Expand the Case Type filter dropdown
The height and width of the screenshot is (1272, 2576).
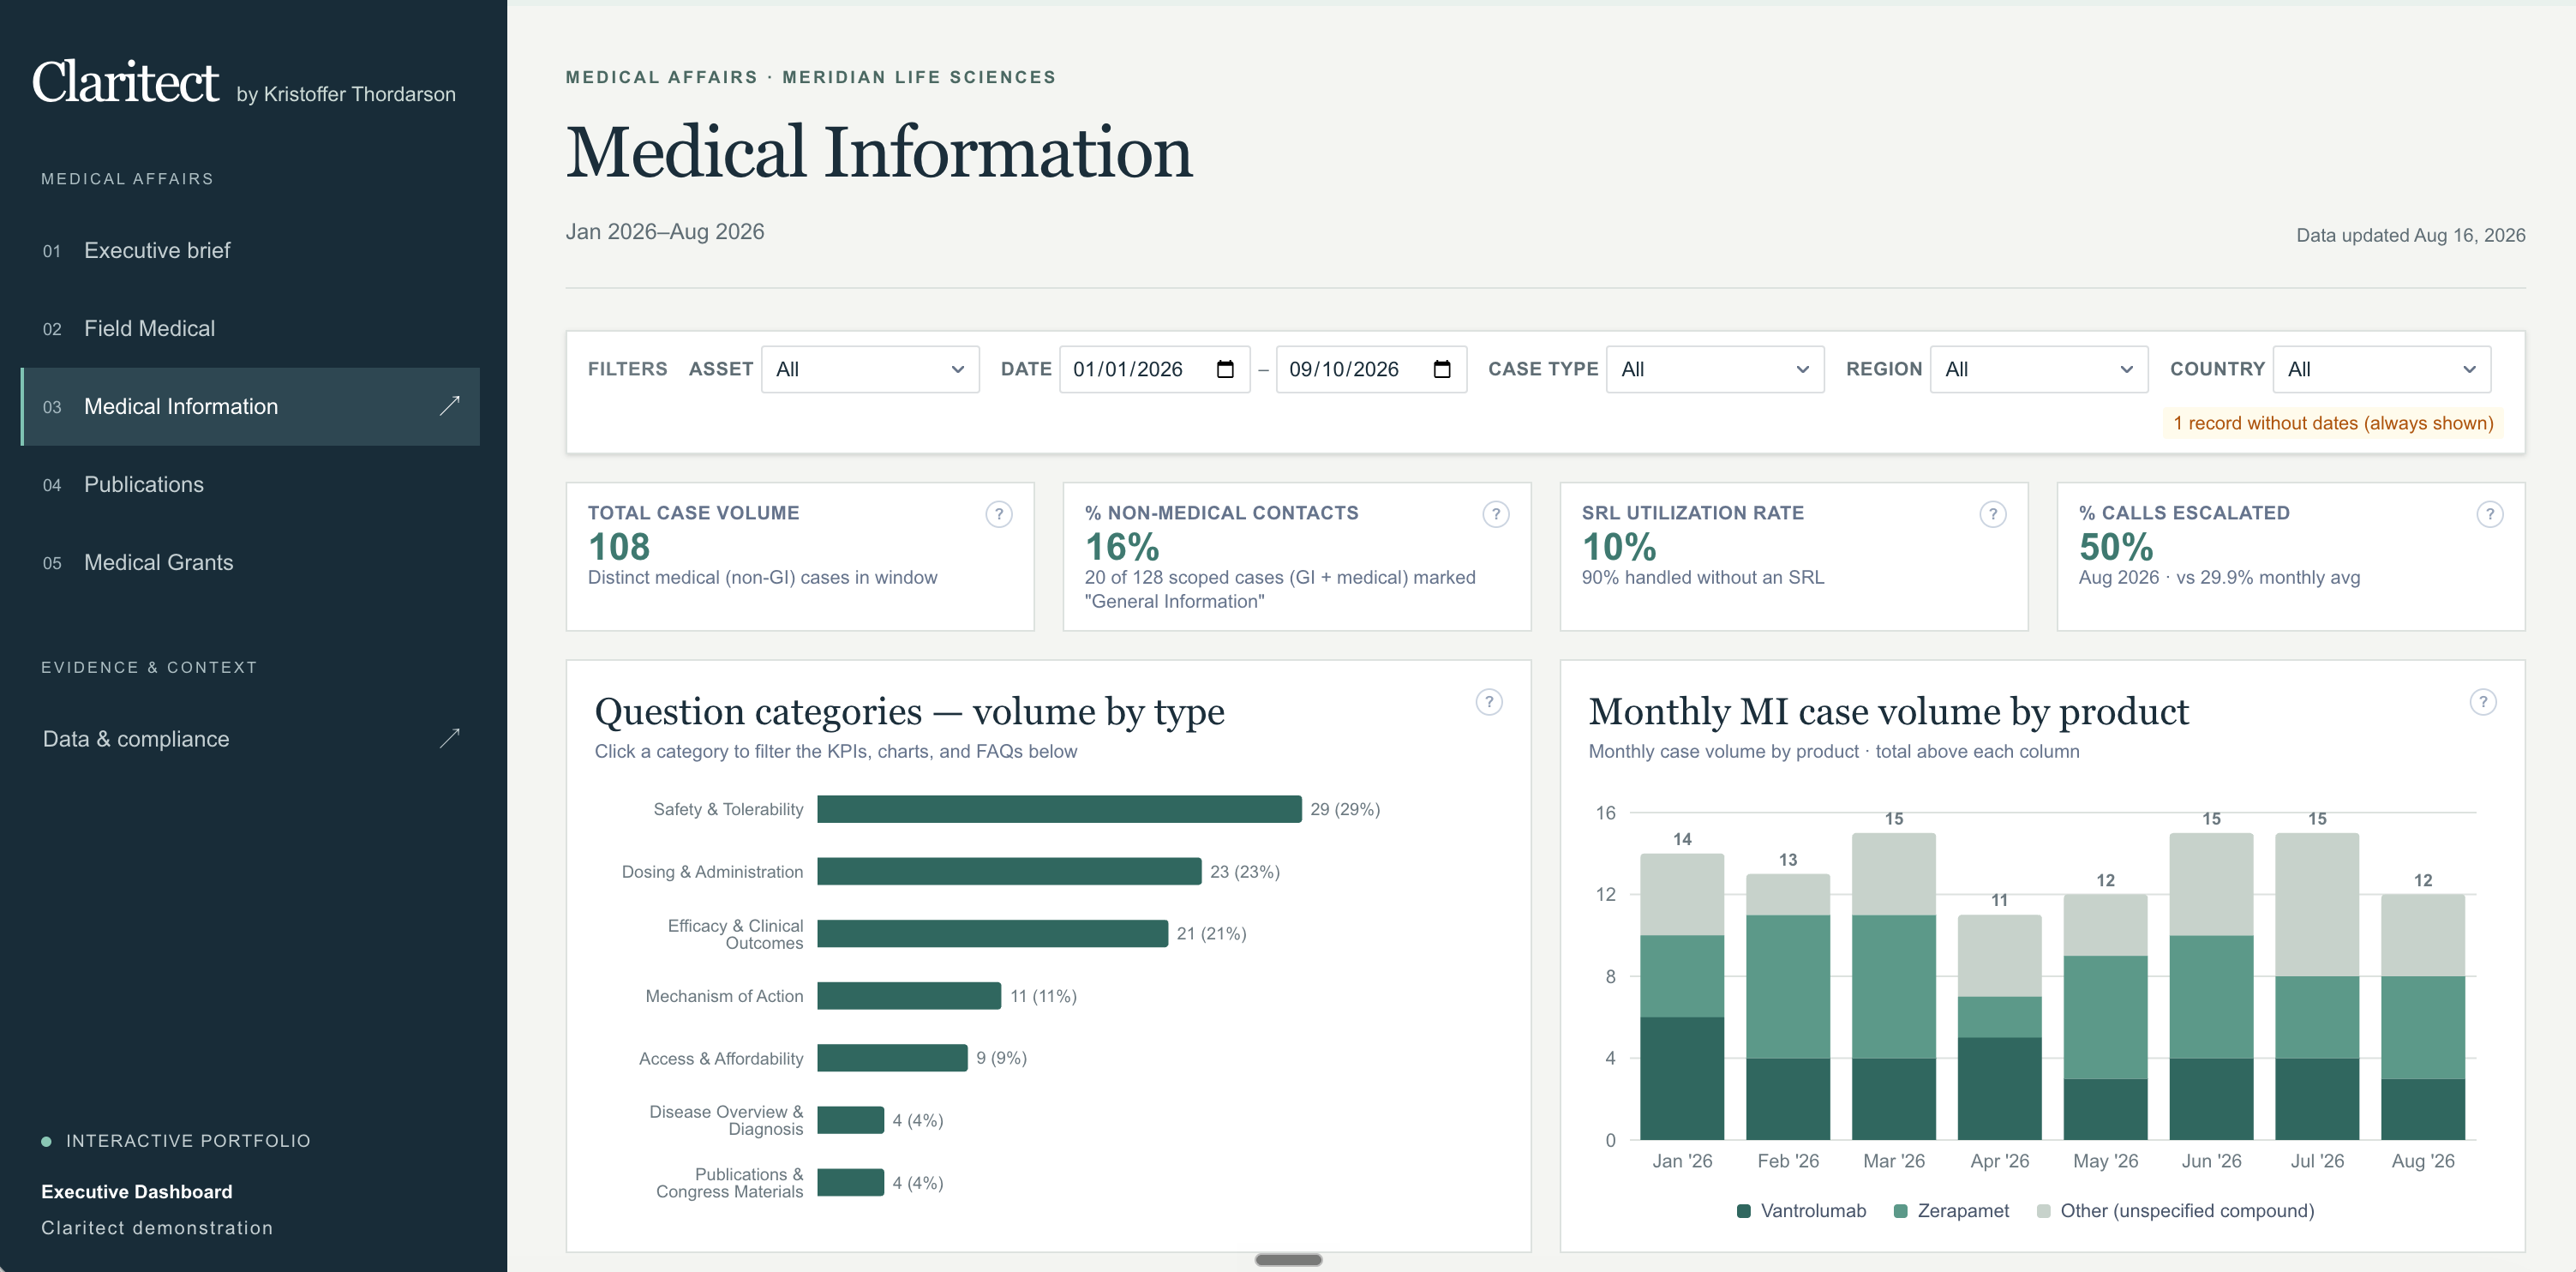(1715, 369)
